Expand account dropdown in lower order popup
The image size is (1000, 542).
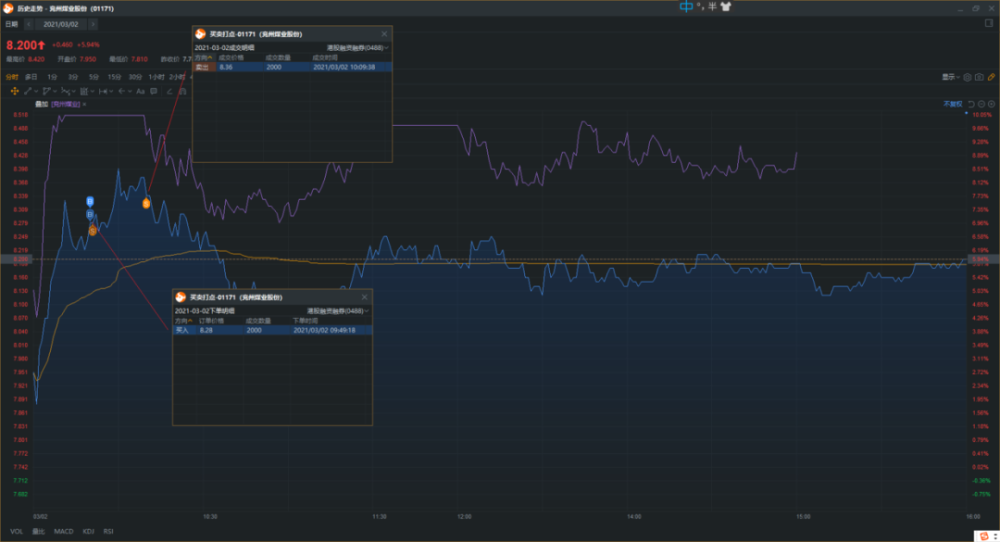pos(338,311)
